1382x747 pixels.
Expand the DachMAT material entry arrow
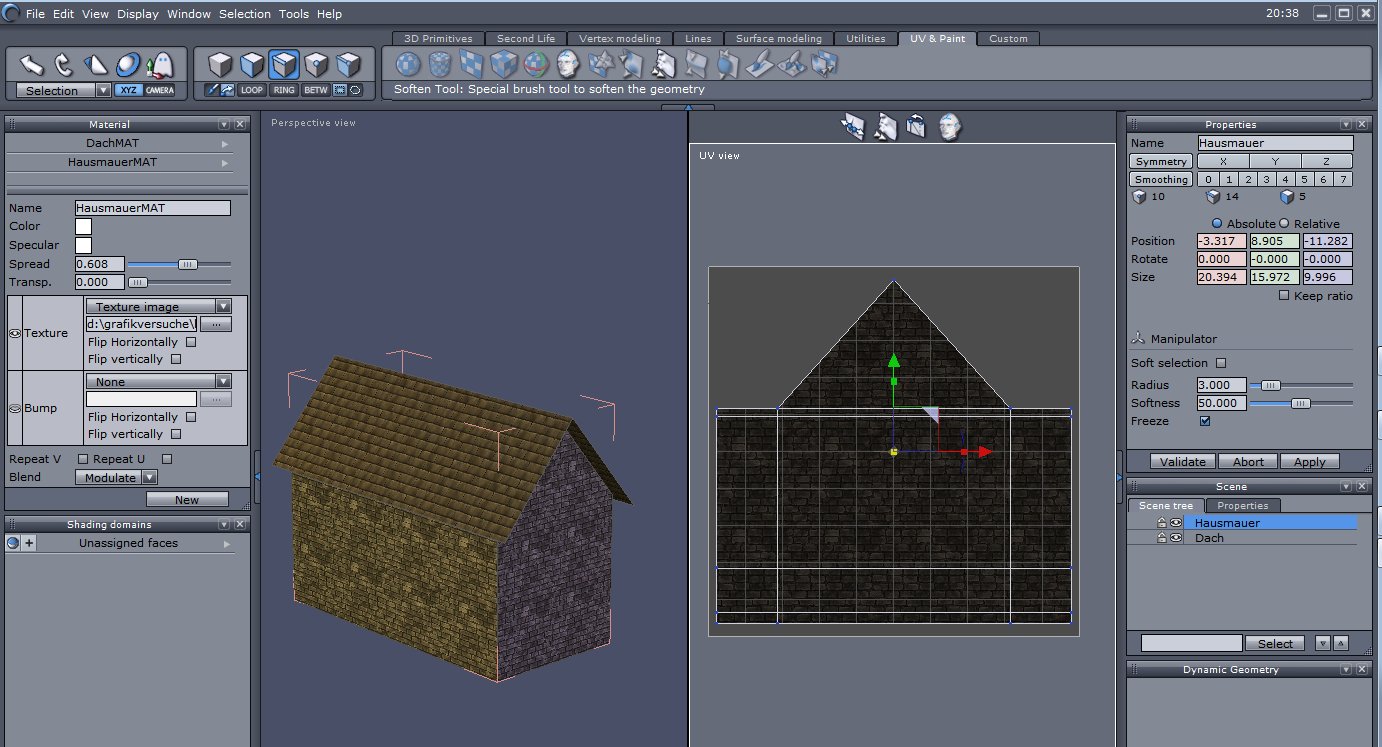tap(224, 144)
